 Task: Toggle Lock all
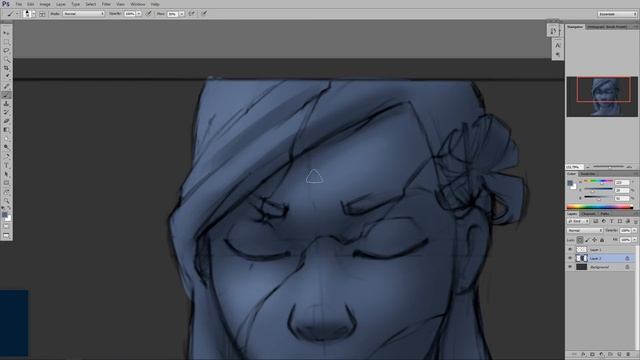[x=602, y=240]
